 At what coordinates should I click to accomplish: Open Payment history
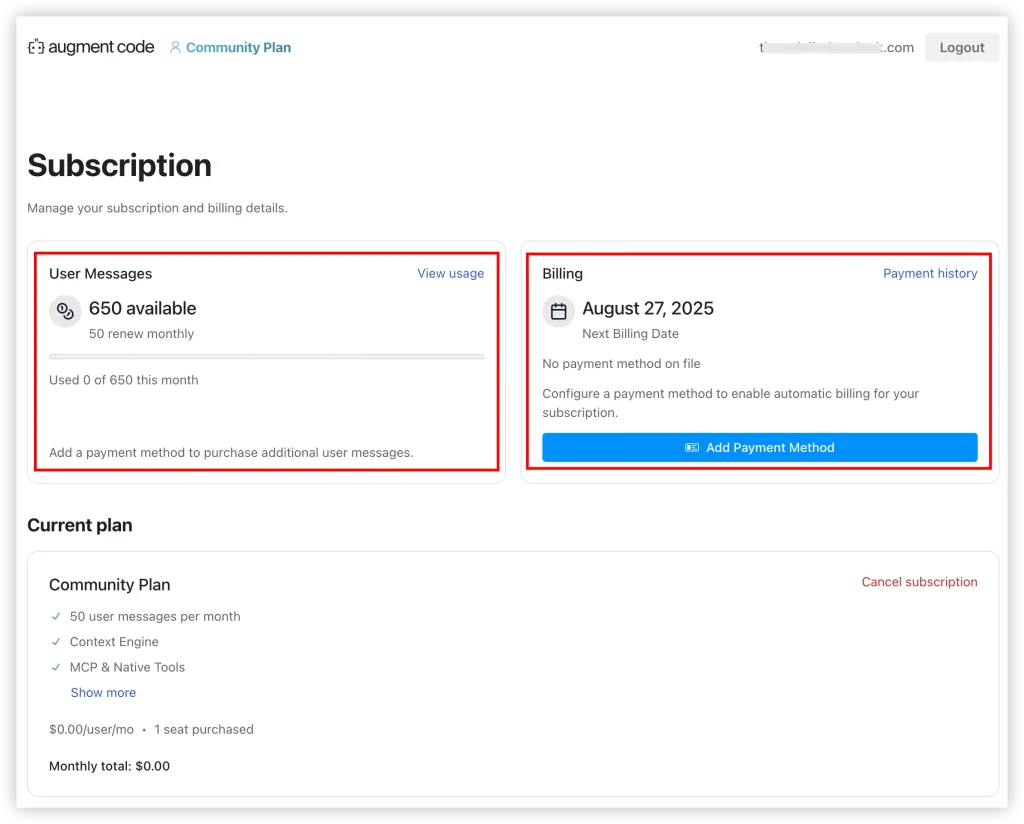[930, 273]
